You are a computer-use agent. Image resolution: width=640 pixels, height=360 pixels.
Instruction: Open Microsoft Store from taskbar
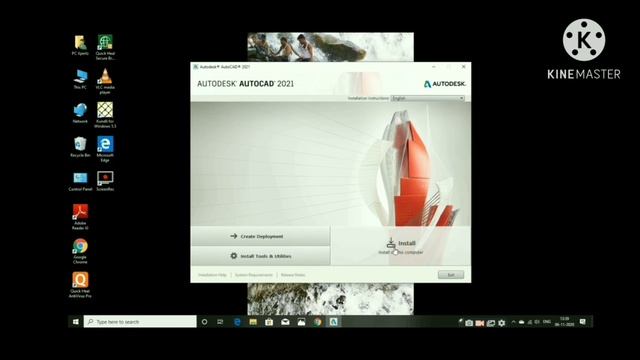tap(269, 322)
